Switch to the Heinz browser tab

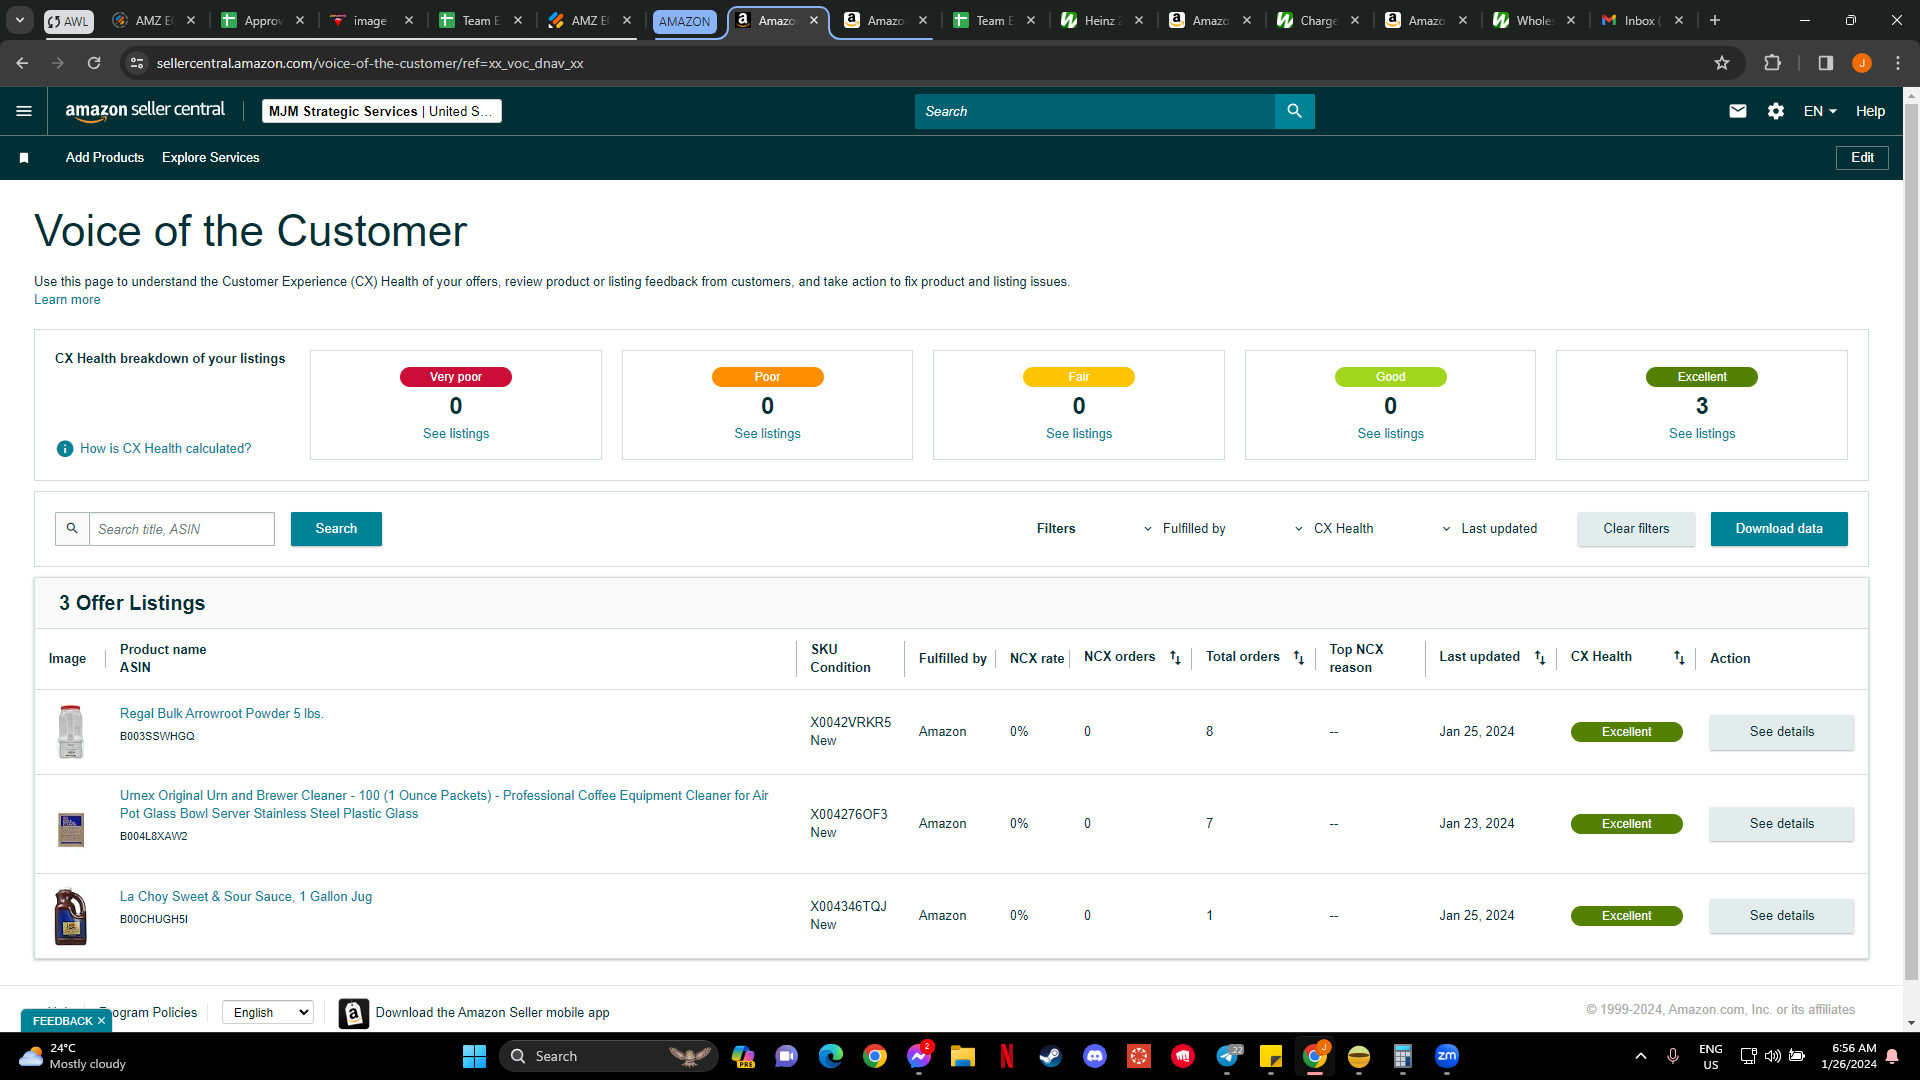coord(1100,20)
